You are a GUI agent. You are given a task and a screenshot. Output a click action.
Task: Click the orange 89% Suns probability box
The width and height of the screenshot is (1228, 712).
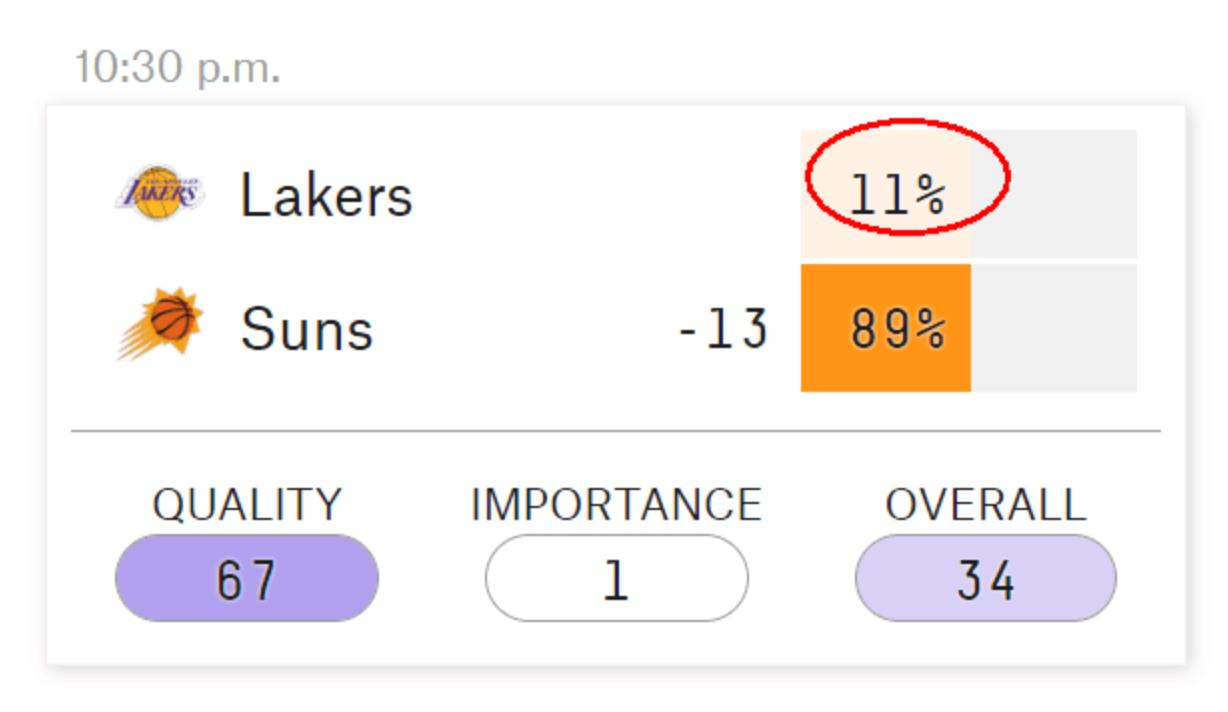pyautogui.click(x=886, y=328)
